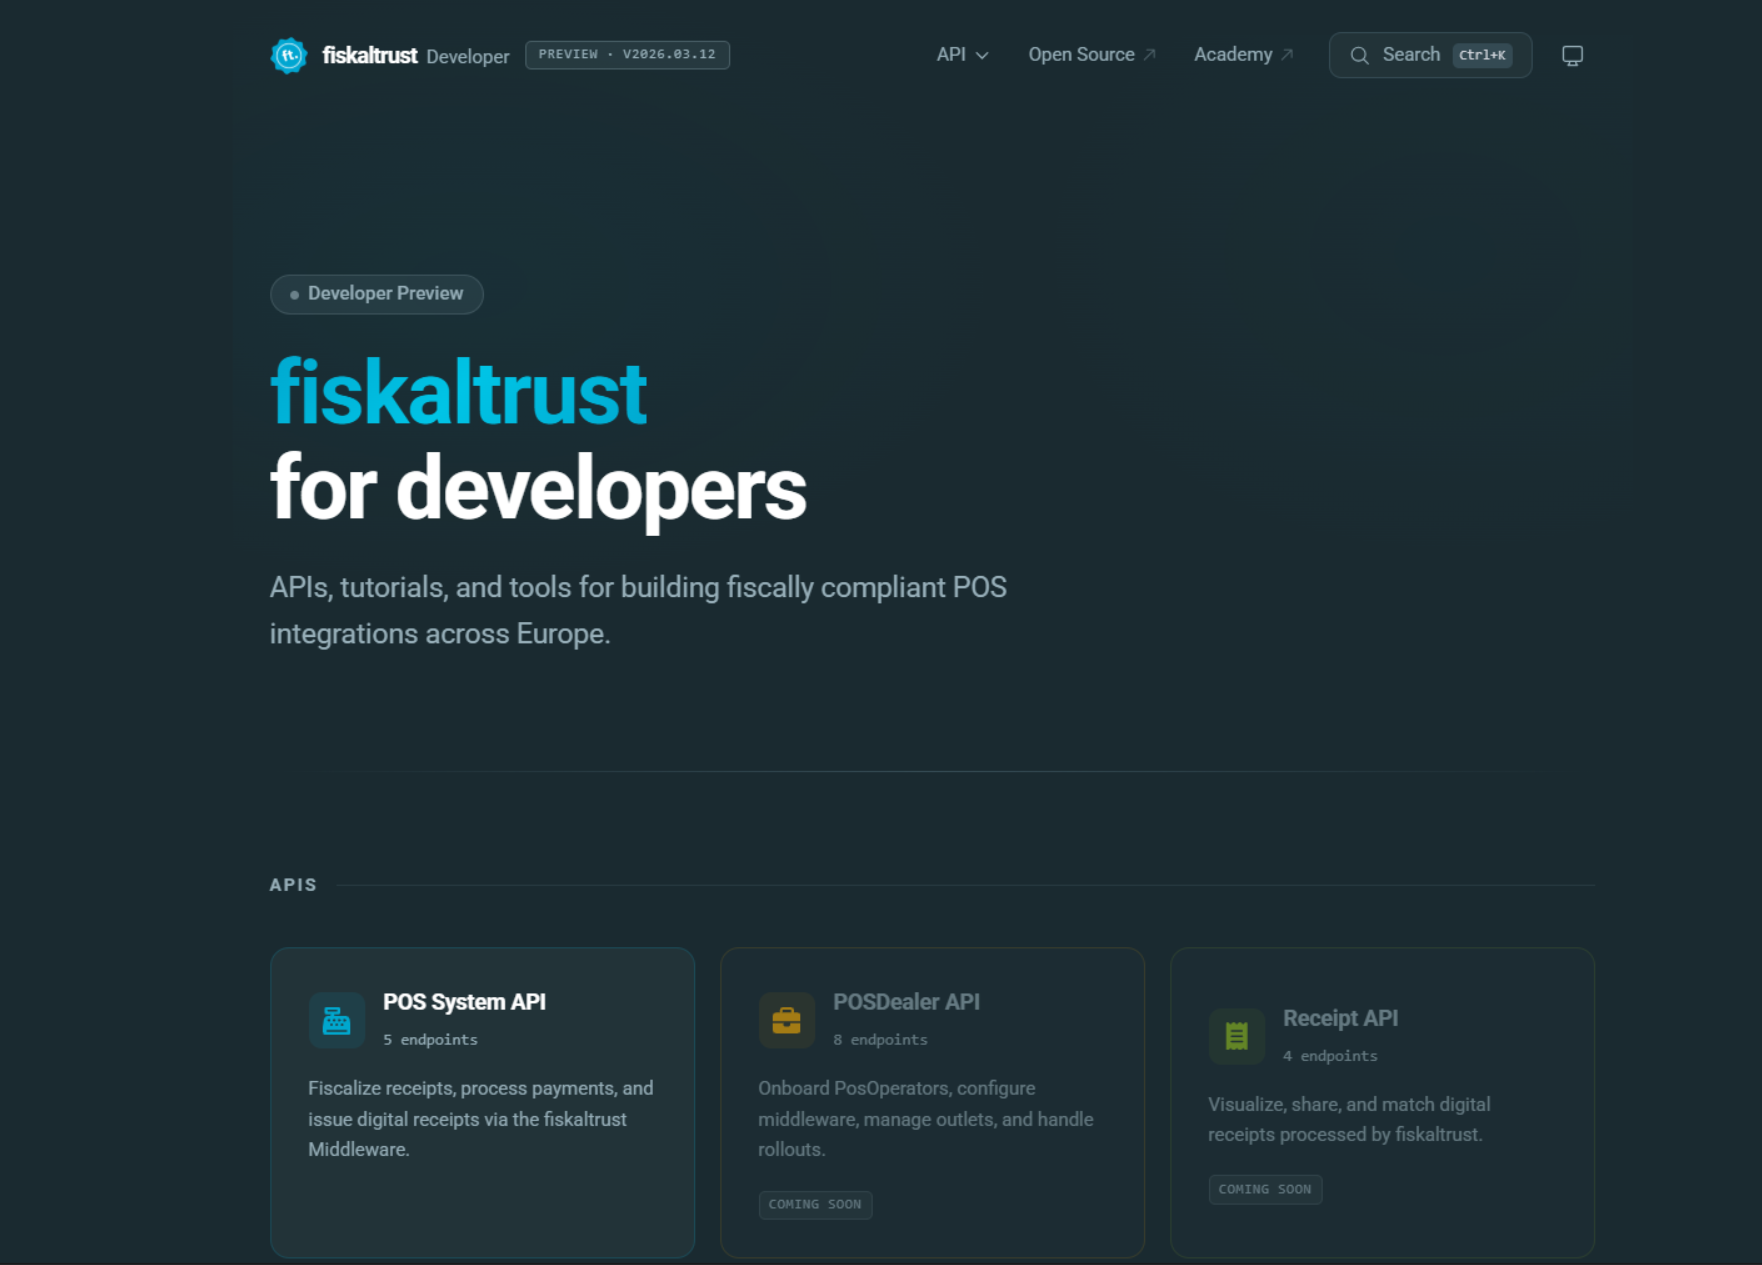Image resolution: width=1762 pixels, height=1265 pixels.
Task: Click the Preview v2026.03.12 version badge
Action: [627, 55]
